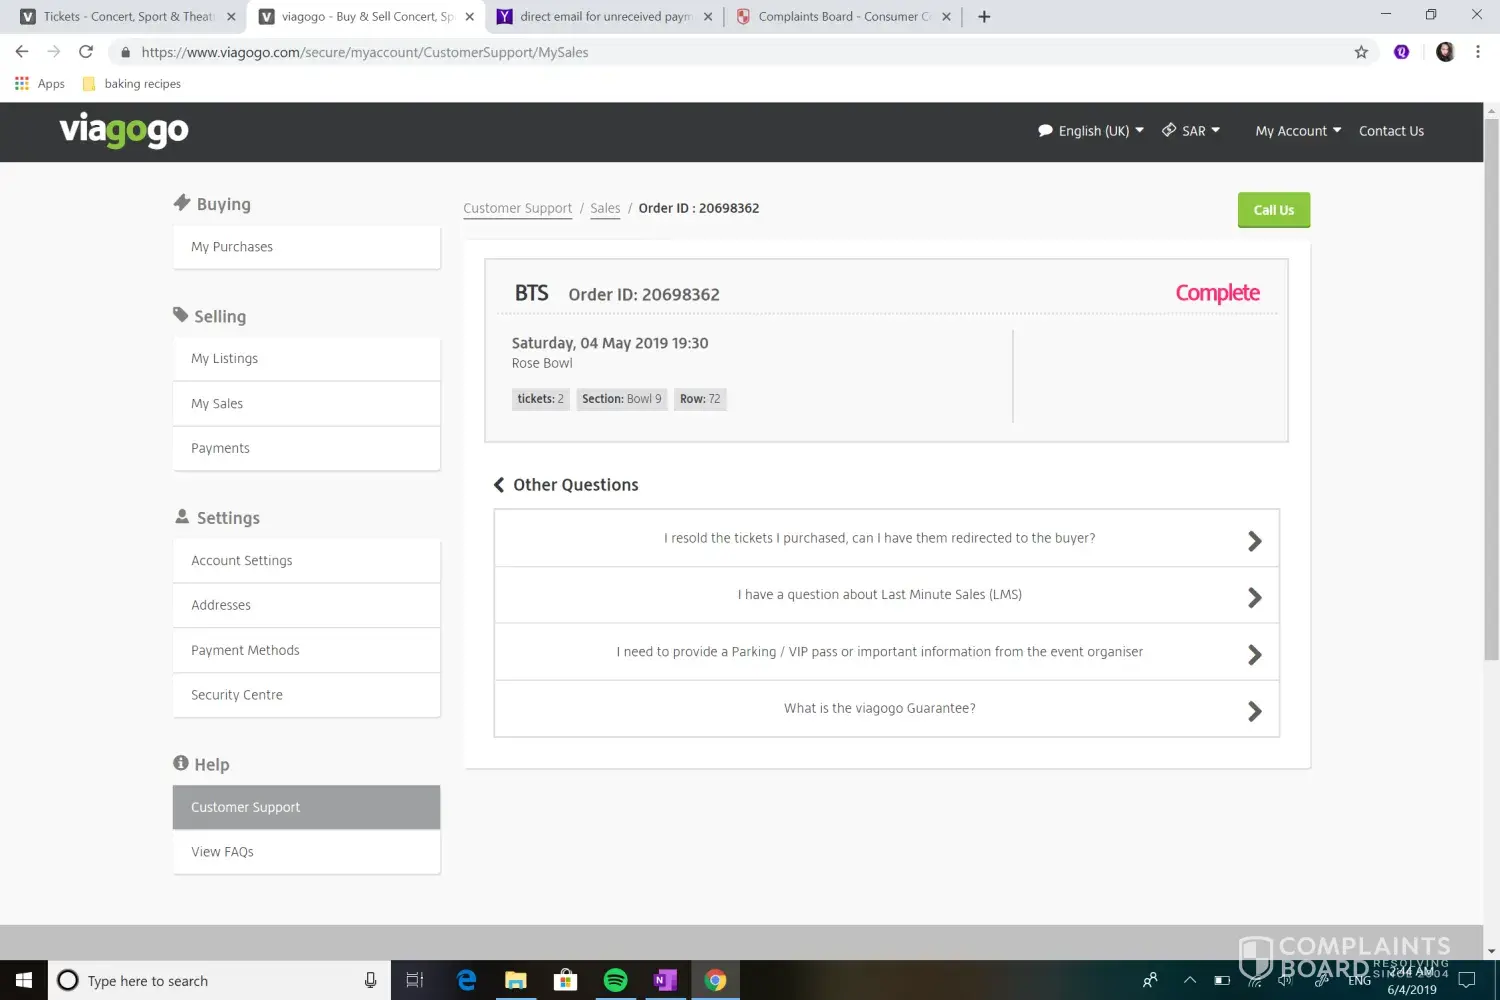The height and width of the screenshot is (1000, 1500).
Task: Open the baking recipes bookmark folder
Action: (132, 84)
